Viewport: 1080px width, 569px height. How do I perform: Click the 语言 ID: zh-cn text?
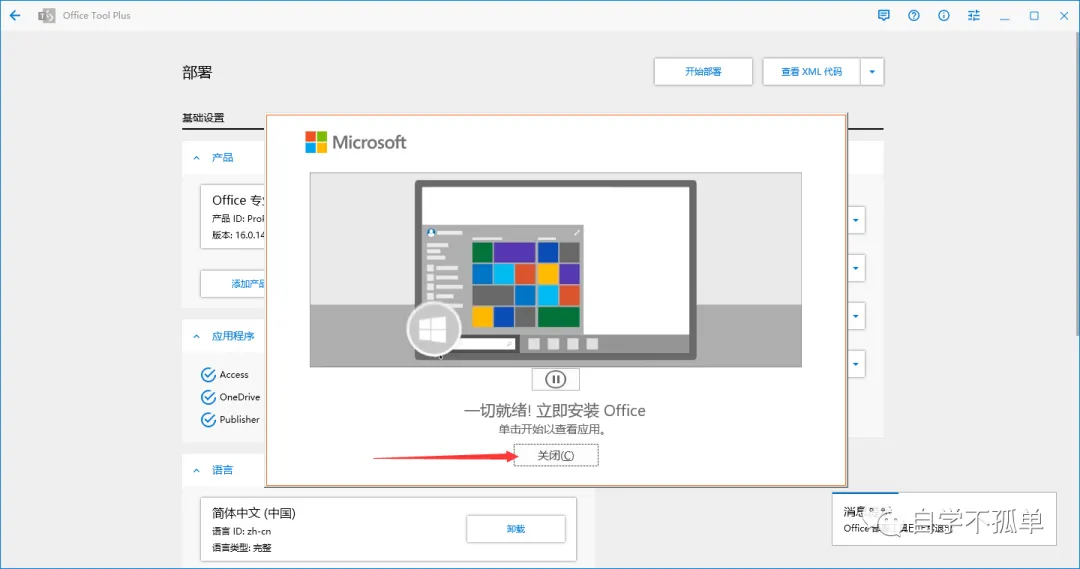[x=241, y=531]
